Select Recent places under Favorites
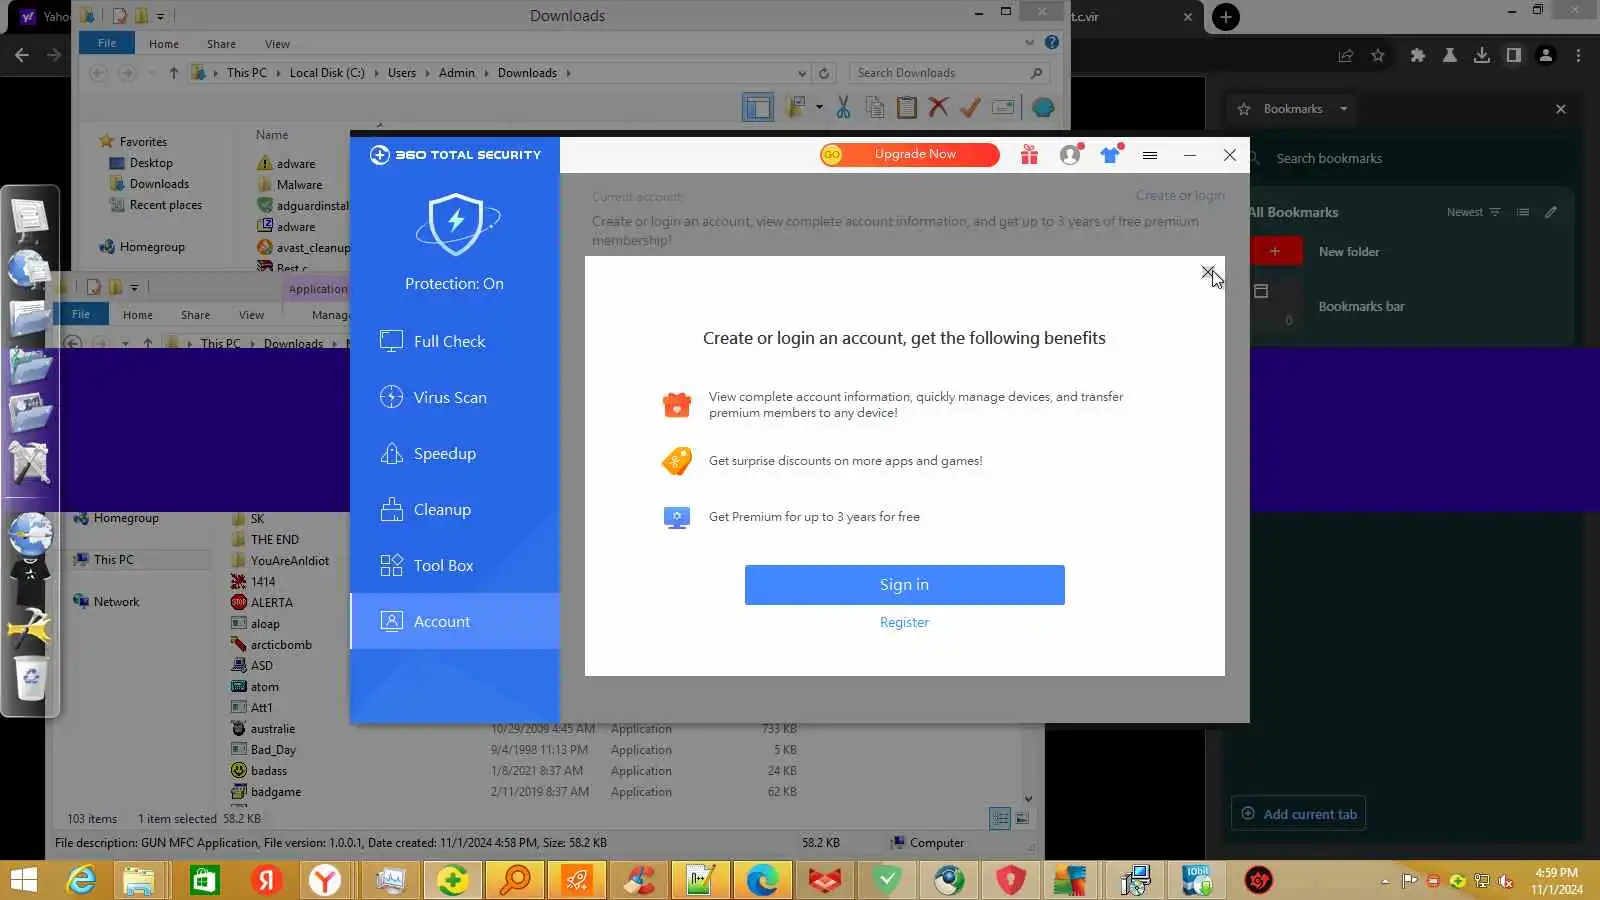Image resolution: width=1600 pixels, height=900 pixels. pyautogui.click(x=165, y=205)
